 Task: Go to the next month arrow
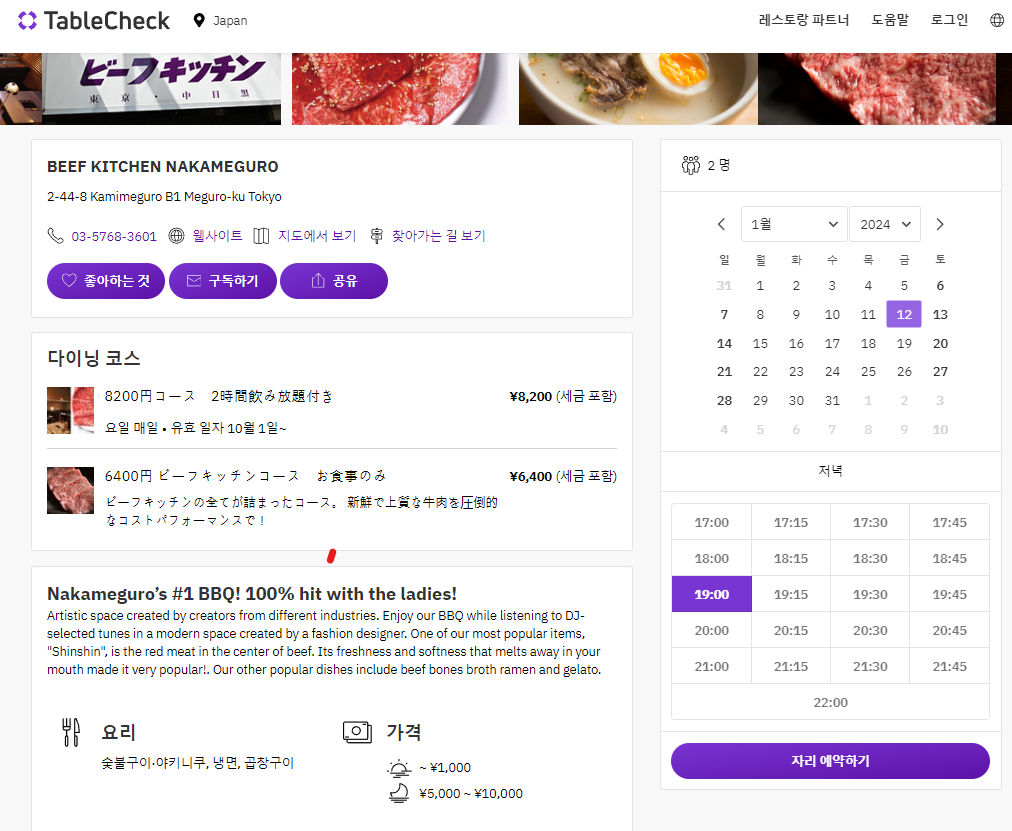pyautogui.click(x=940, y=224)
